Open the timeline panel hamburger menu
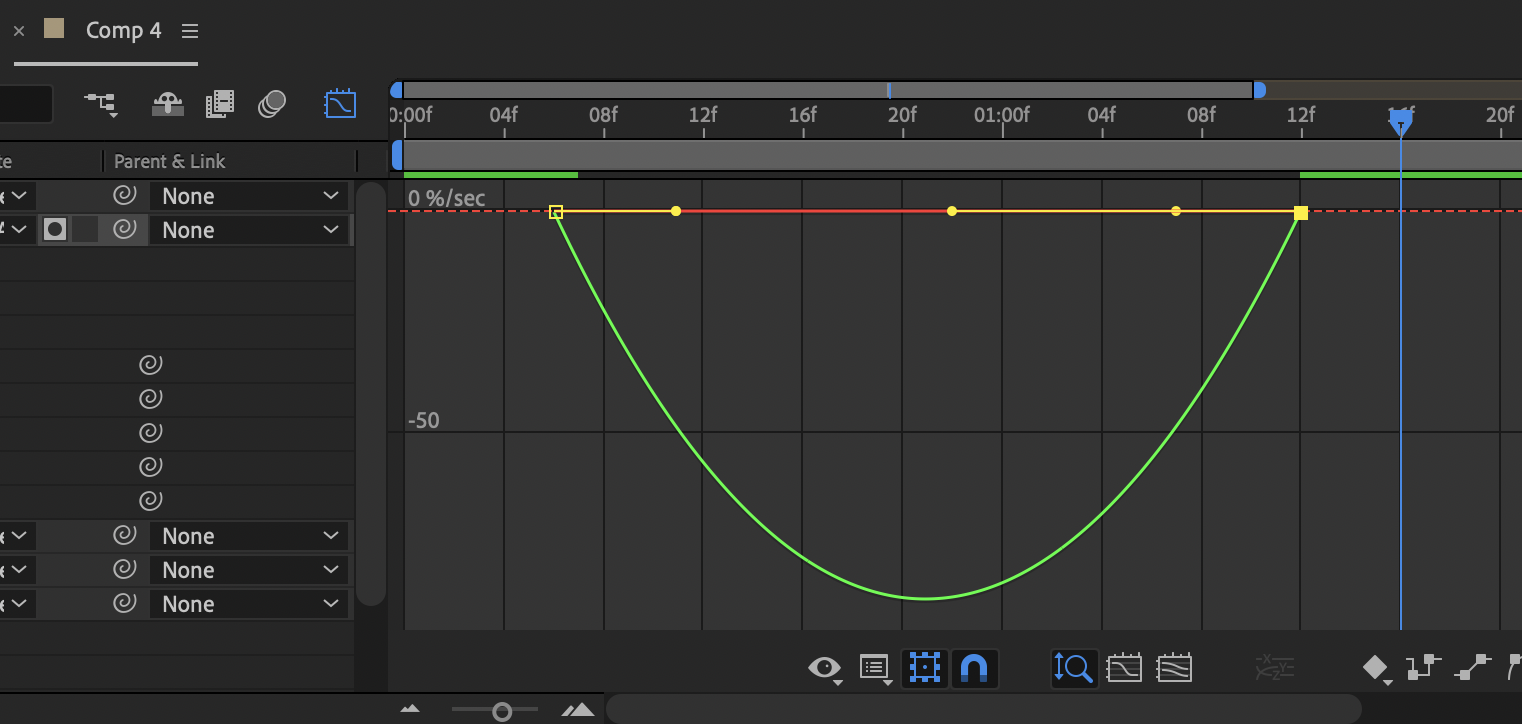This screenshot has height=724, width=1522. coord(189,30)
